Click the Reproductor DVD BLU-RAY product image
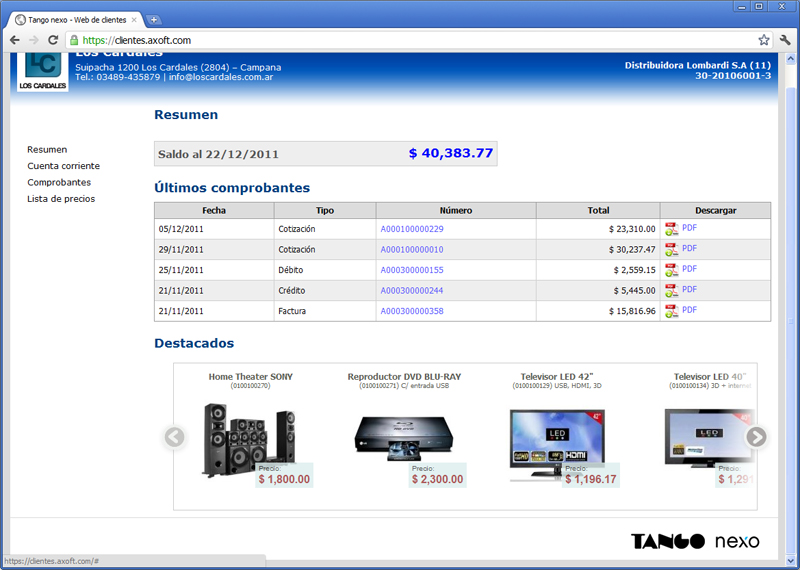This screenshot has height=570, width=800. point(404,439)
